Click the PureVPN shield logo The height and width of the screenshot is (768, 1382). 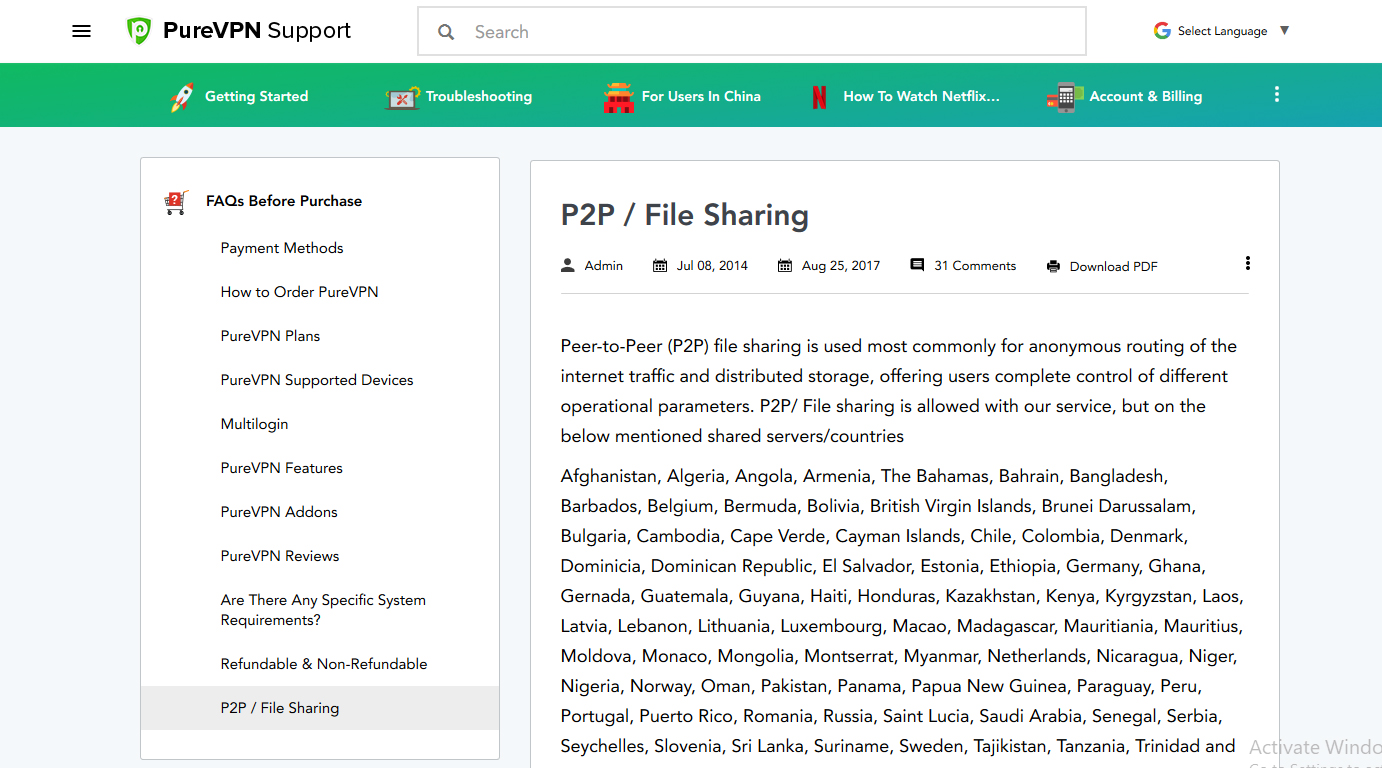coord(138,31)
